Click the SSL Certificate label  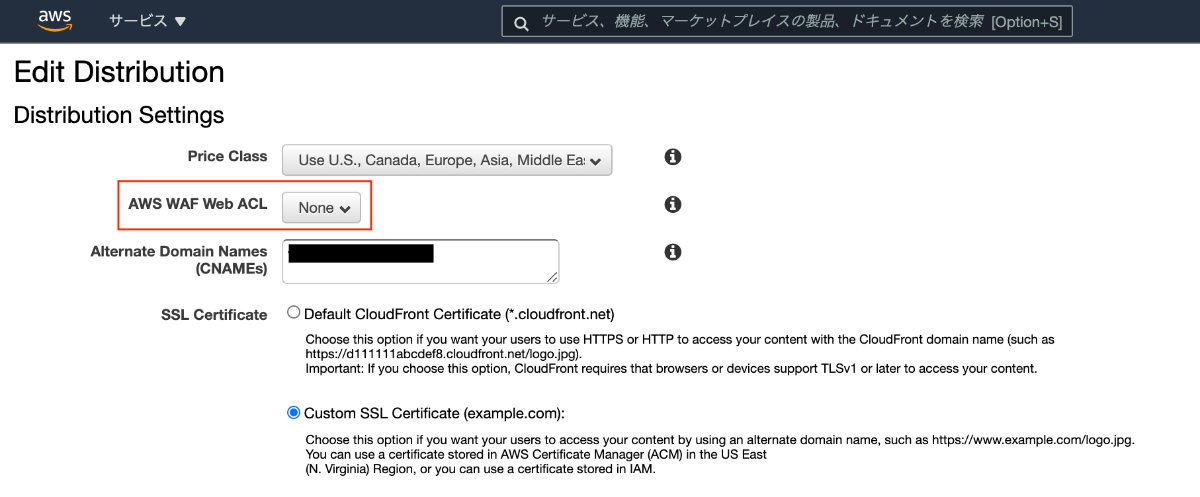214,315
